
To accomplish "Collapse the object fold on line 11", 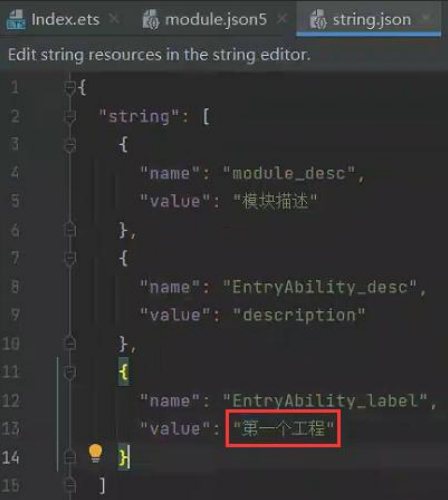I will point(70,372).
